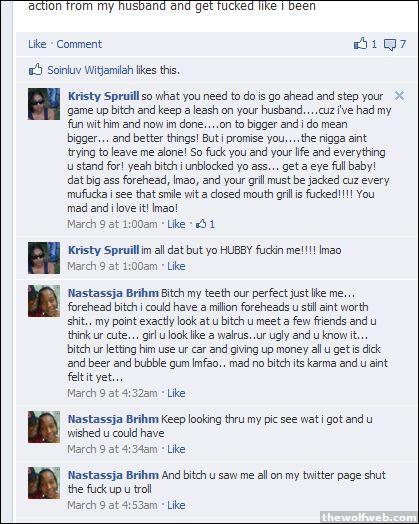
Task: Click the March 9 at 4:34am timestamp
Action: point(112,449)
